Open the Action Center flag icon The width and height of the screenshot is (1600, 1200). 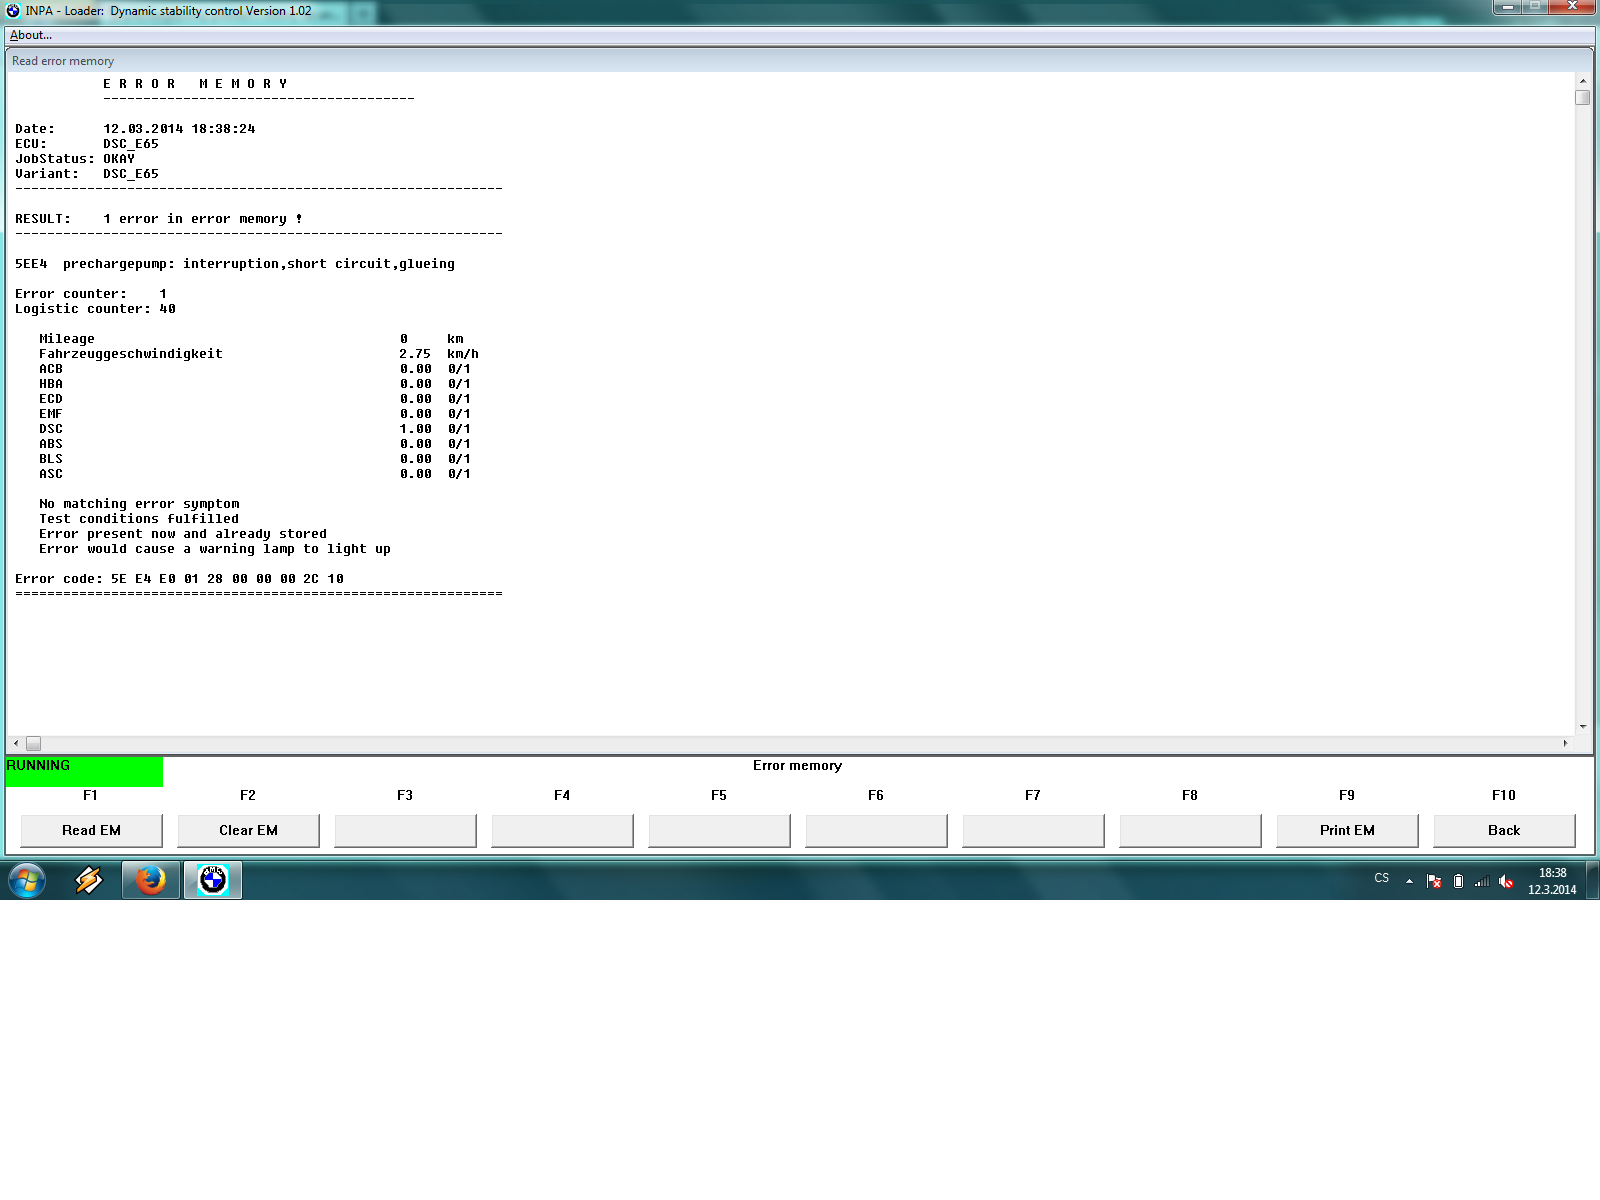coord(1434,881)
